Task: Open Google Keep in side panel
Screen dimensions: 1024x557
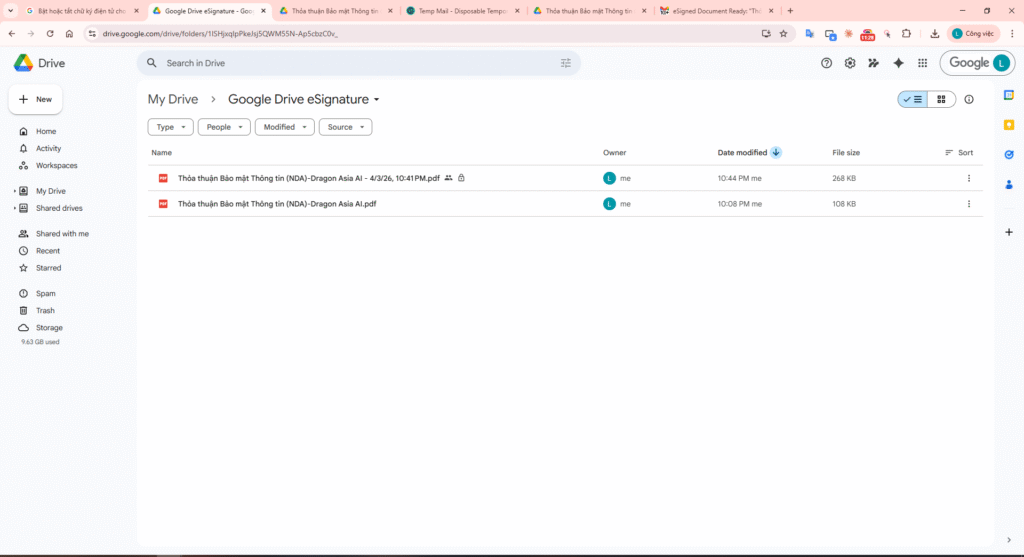Action: click(x=1009, y=125)
